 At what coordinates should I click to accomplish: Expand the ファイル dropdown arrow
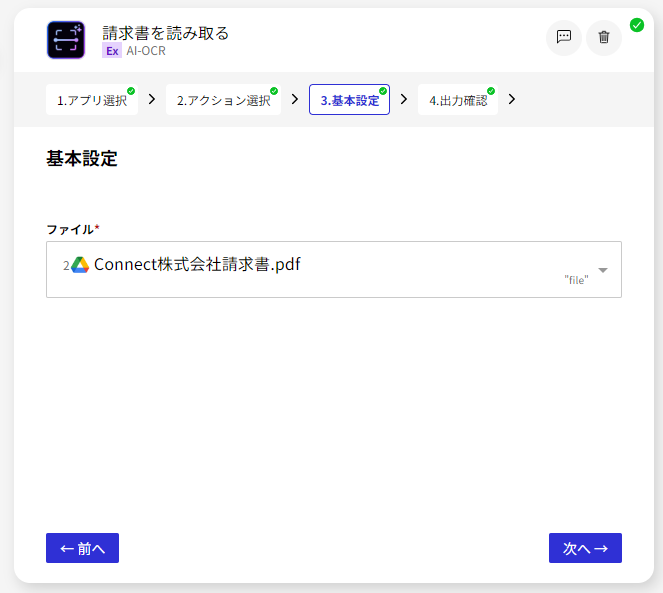[x=603, y=270]
